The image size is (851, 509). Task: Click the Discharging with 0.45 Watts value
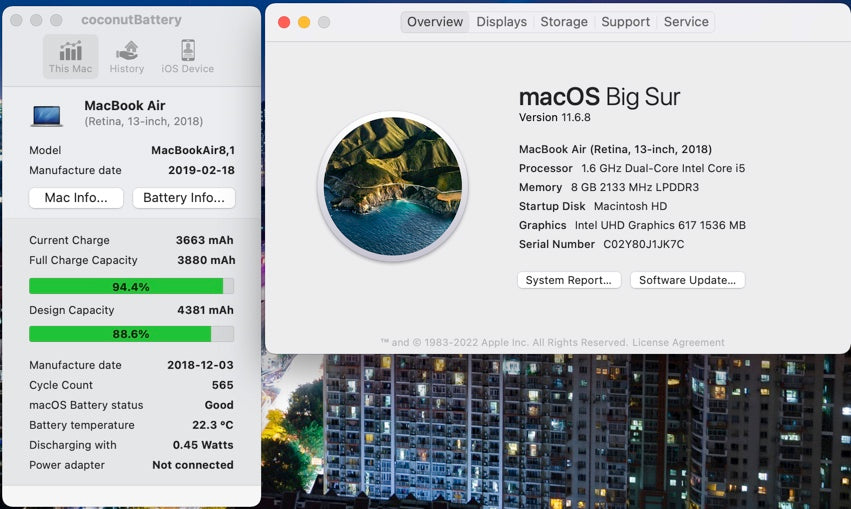(203, 445)
